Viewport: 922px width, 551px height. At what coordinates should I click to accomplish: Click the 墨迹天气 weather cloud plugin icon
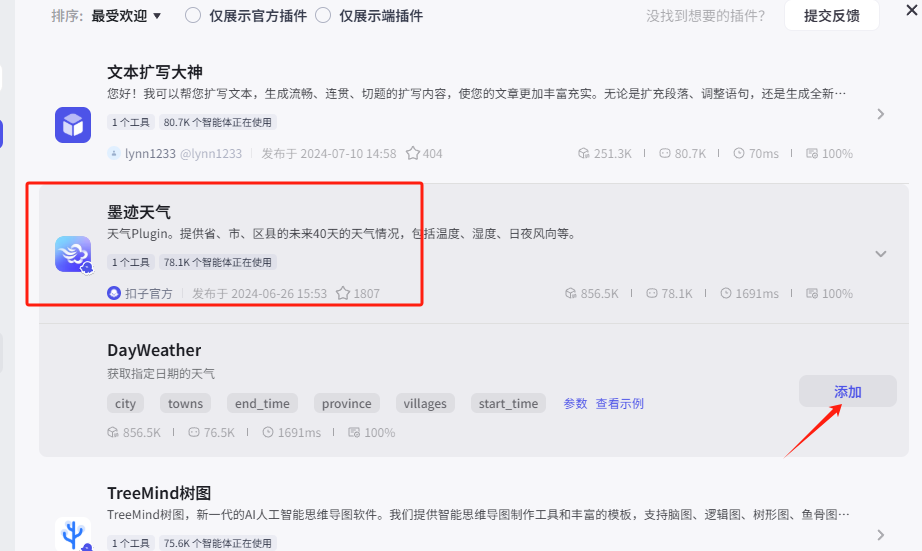point(73,254)
